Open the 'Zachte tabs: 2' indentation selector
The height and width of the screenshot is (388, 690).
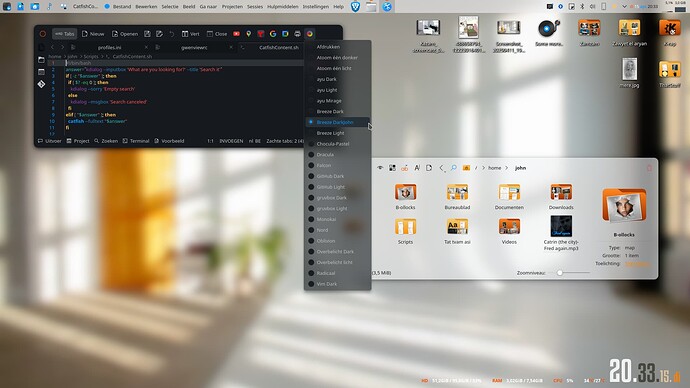pyautogui.click(x=285, y=141)
